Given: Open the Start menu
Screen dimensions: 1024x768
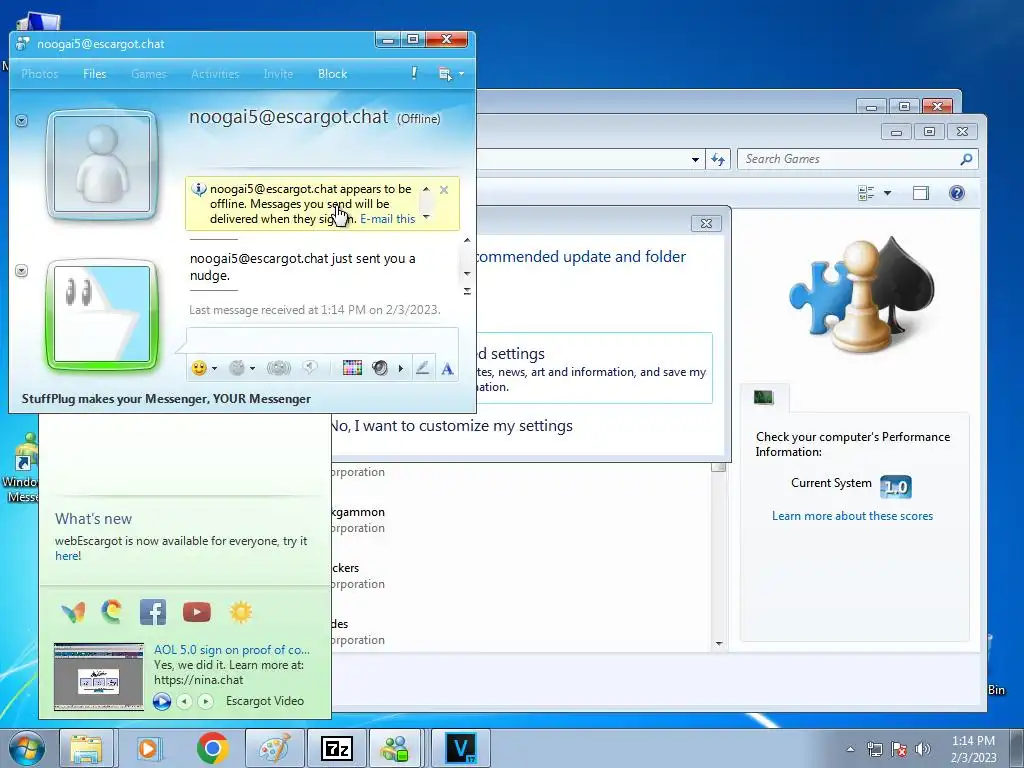Looking at the screenshot, I should coord(27,748).
